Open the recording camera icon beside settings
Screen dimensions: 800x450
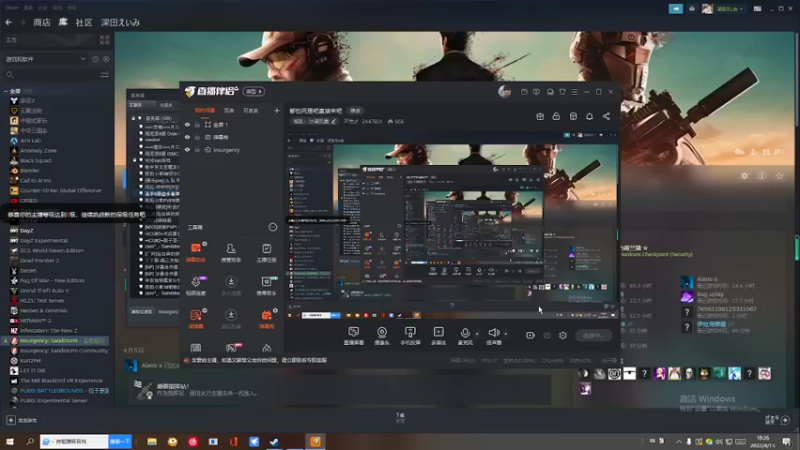pos(530,335)
